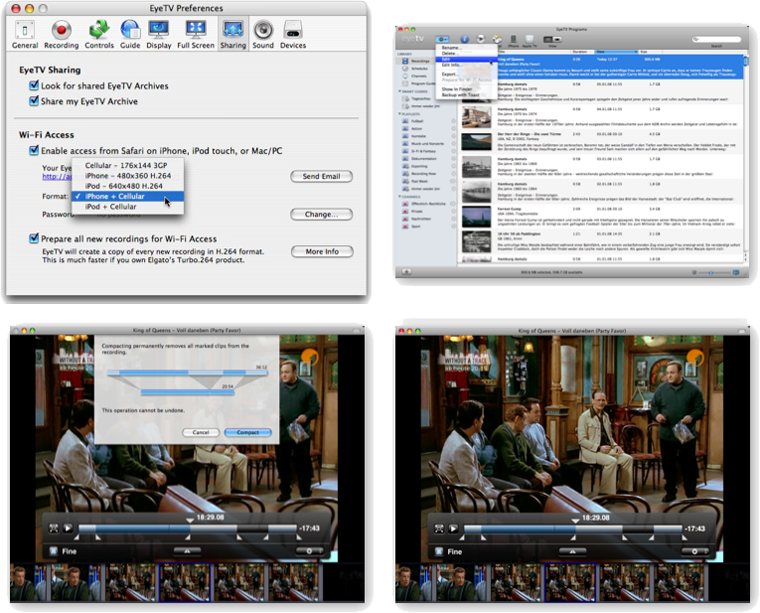Click the iPhone export toolbar icon

pos(513,40)
